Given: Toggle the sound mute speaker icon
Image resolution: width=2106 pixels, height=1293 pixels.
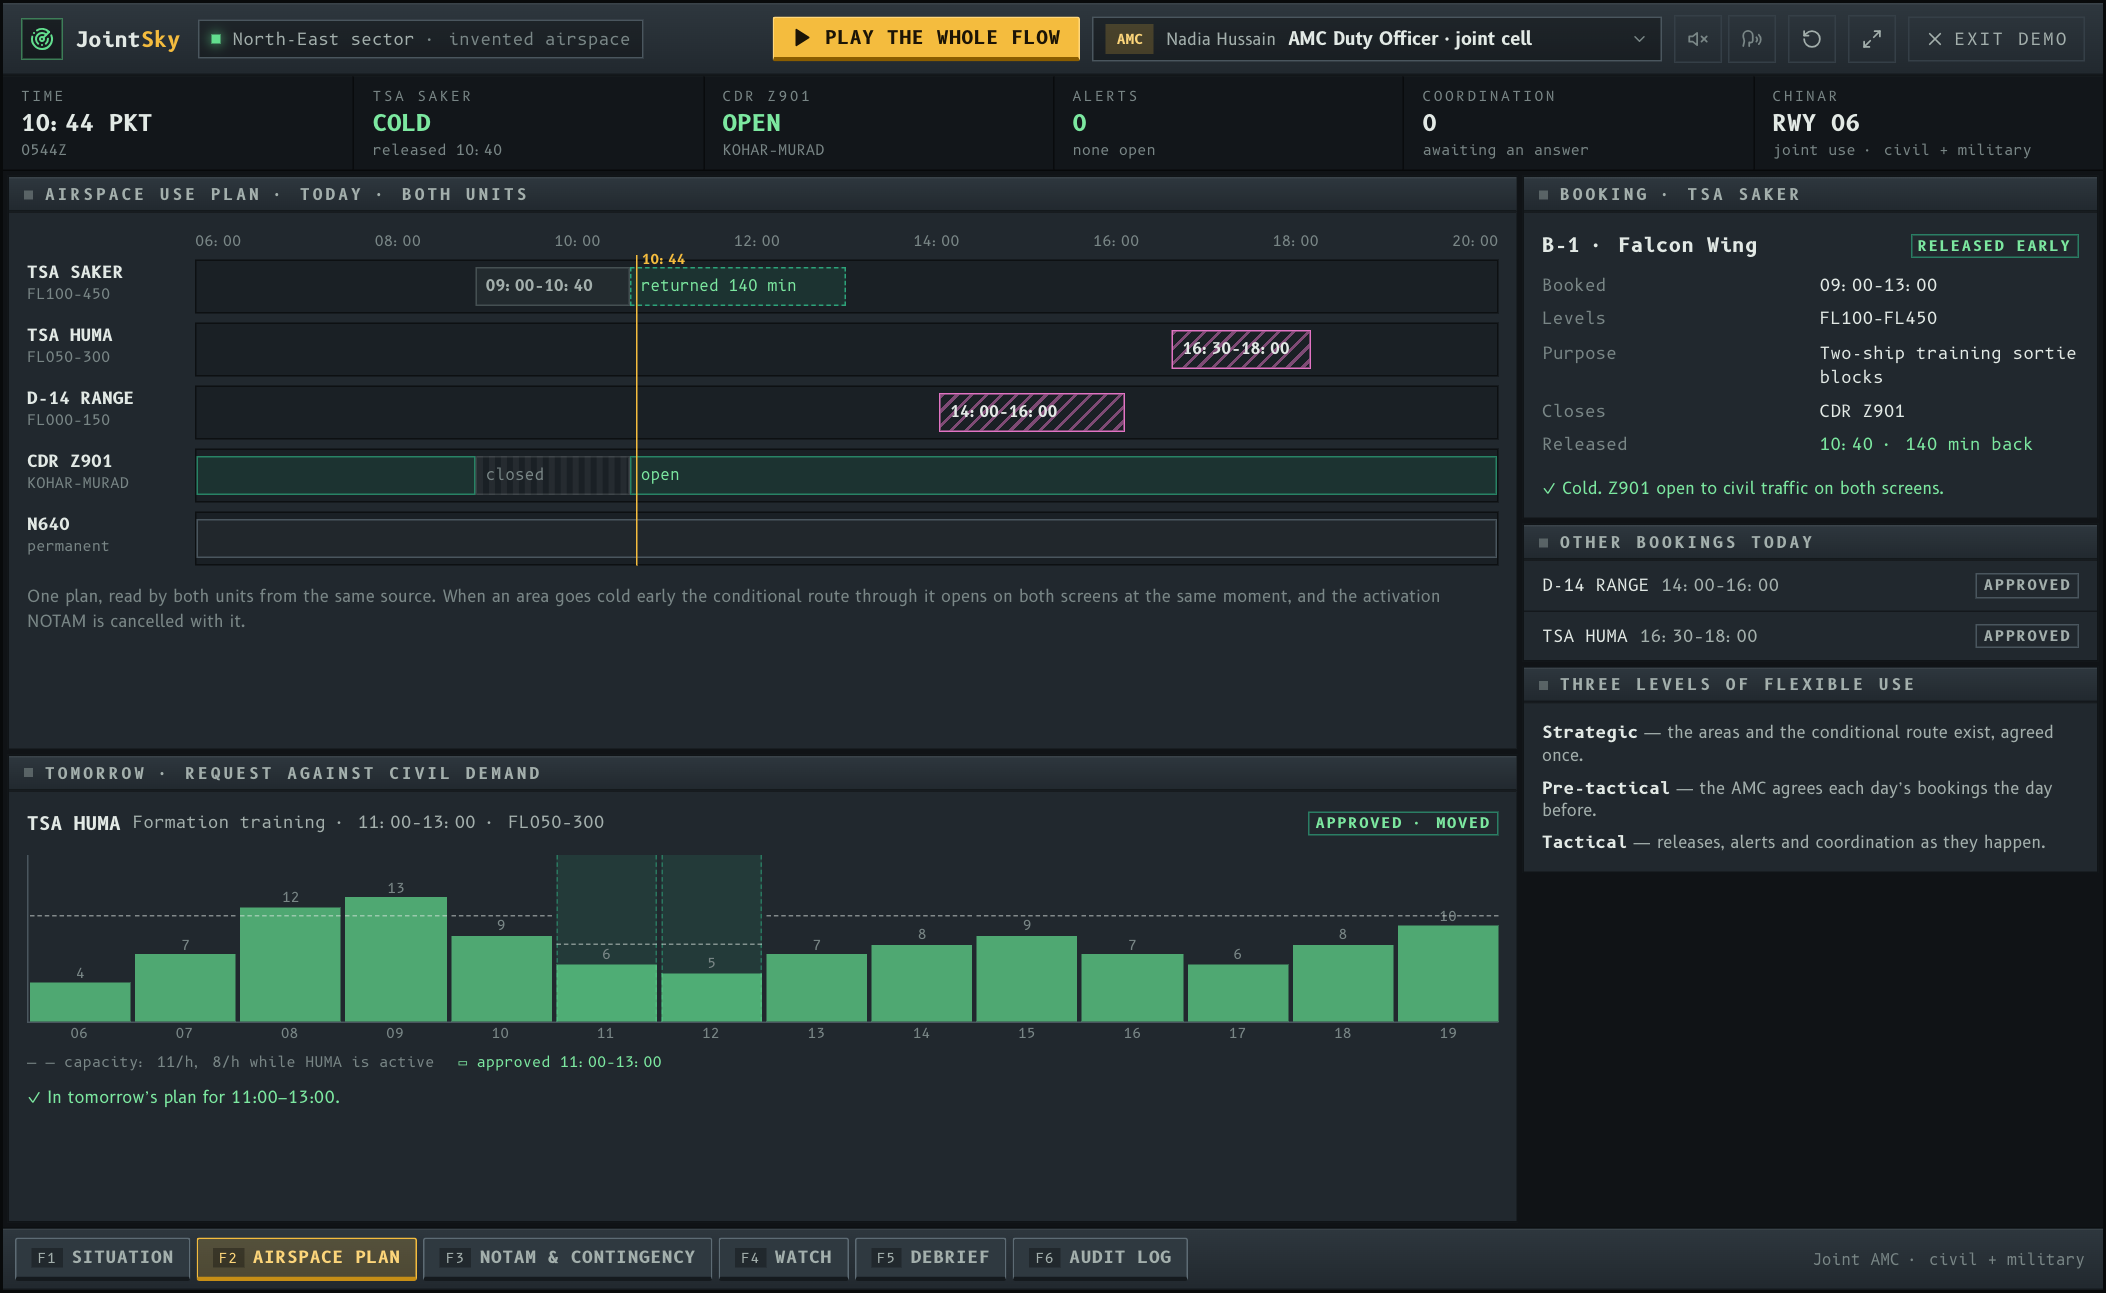Looking at the screenshot, I should click(1697, 39).
